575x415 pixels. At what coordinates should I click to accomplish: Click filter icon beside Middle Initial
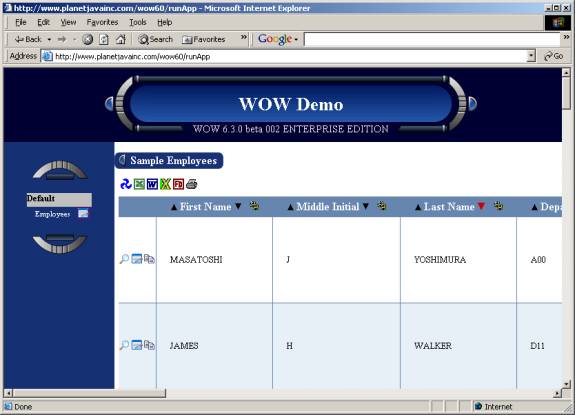(x=382, y=206)
